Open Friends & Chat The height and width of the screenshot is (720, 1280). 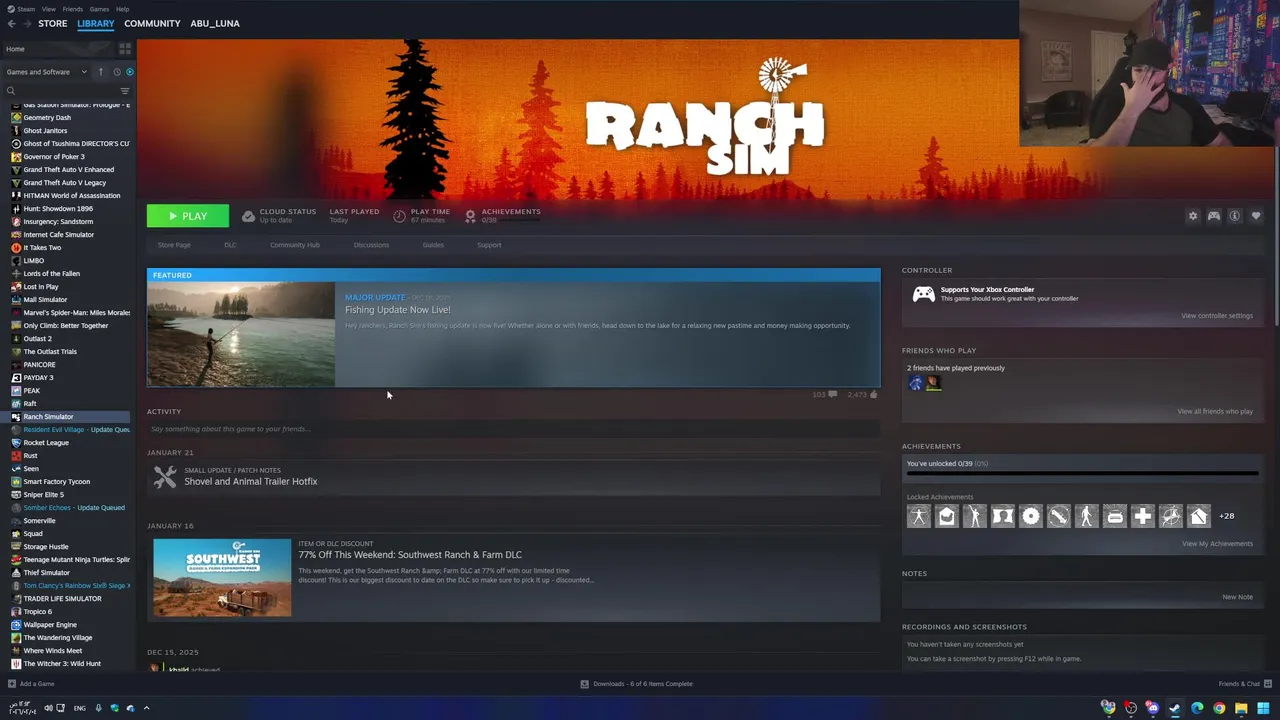[1244, 684]
